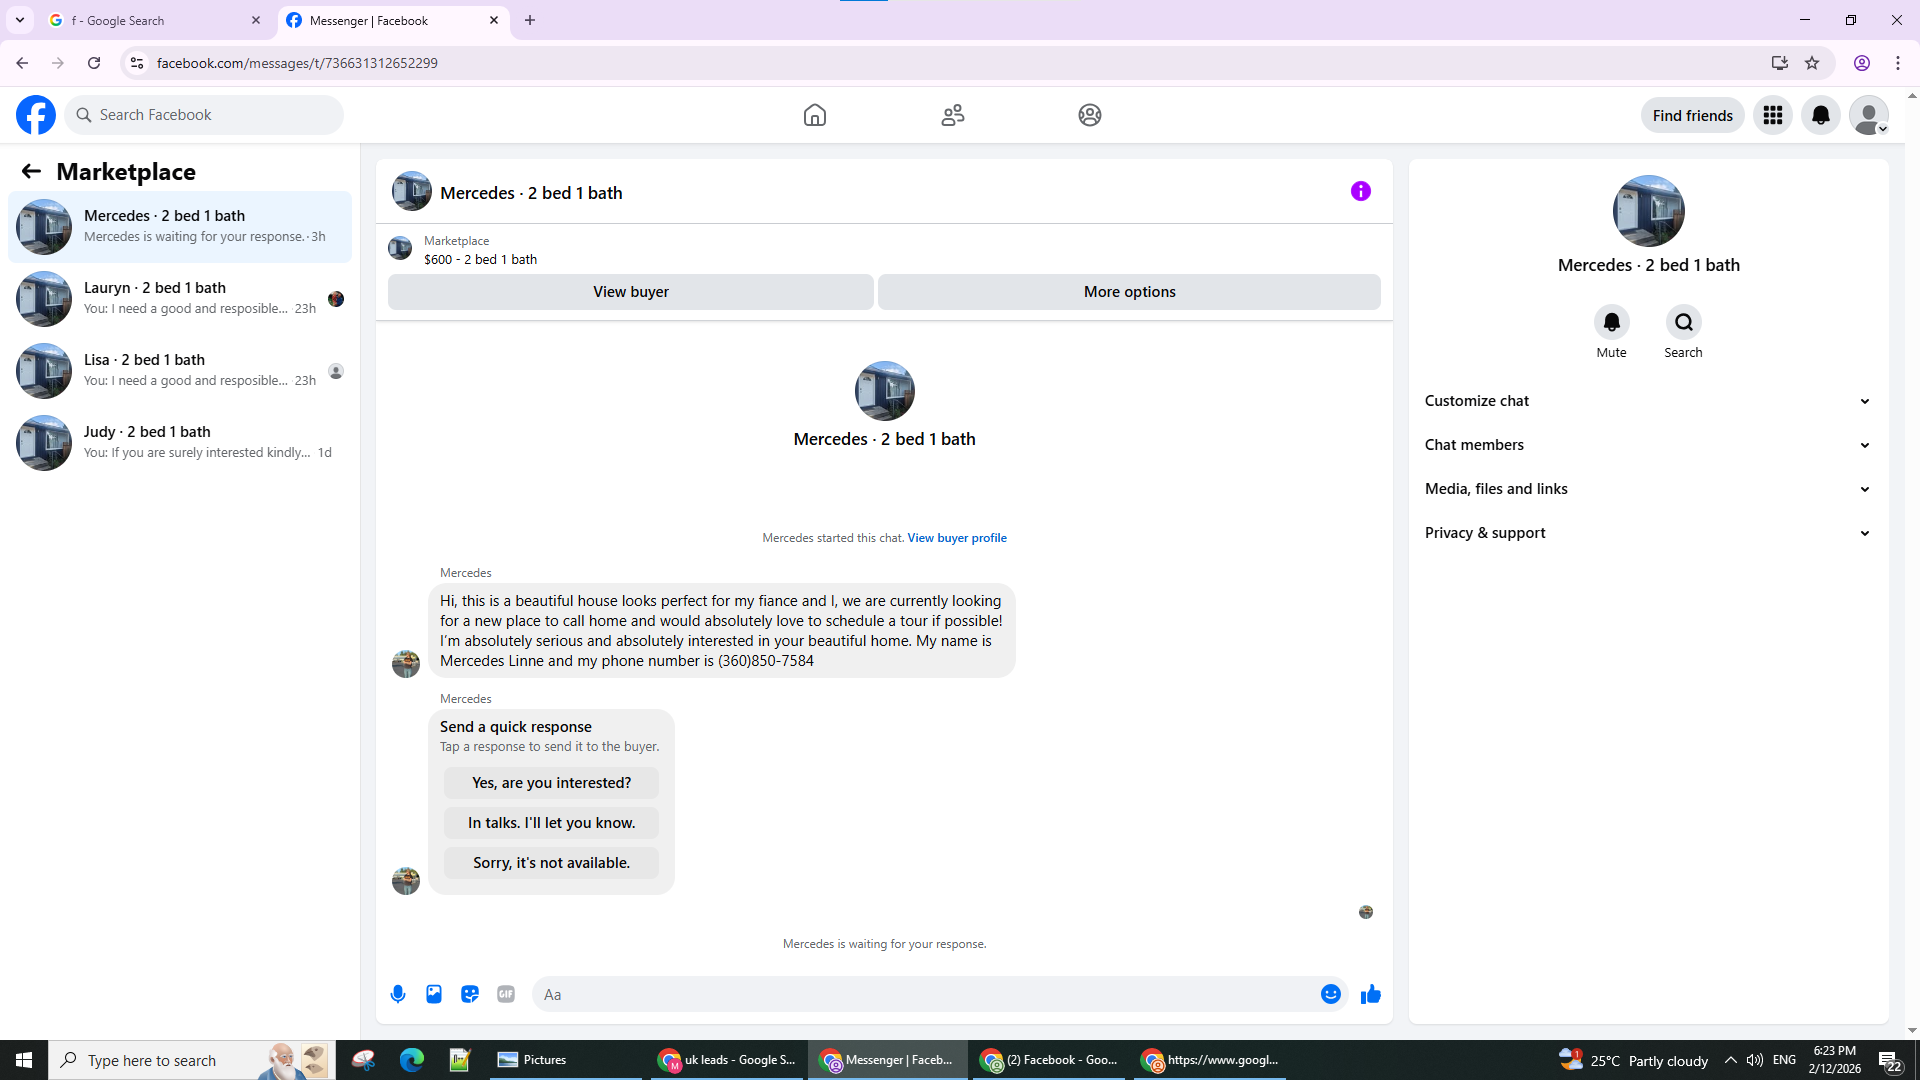Screen dimensions: 1920x1080
Task: Open the Windows notification center
Action: click(x=1889, y=1060)
